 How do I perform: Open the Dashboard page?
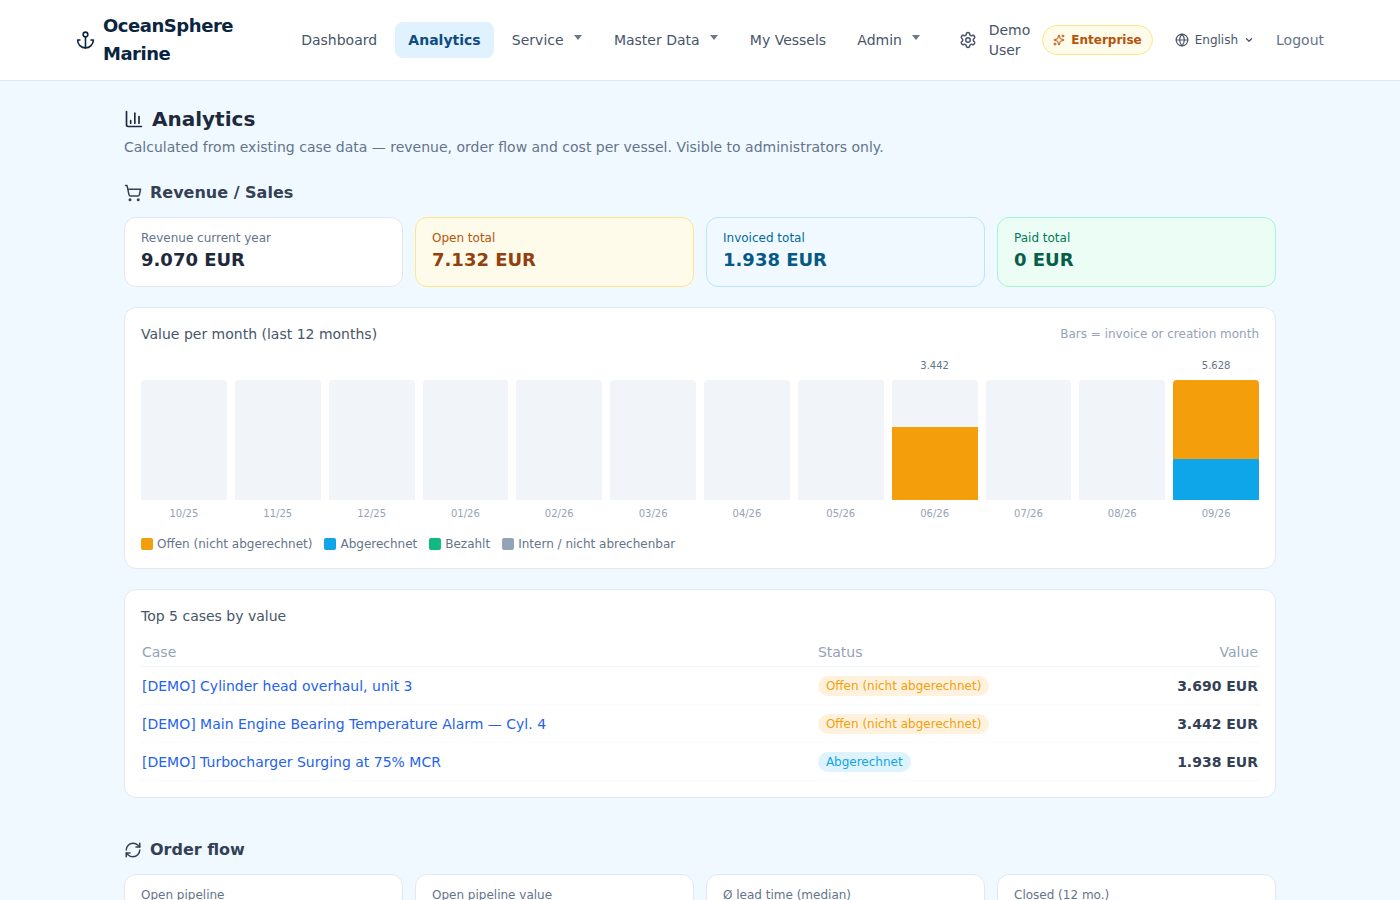coord(339,40)
